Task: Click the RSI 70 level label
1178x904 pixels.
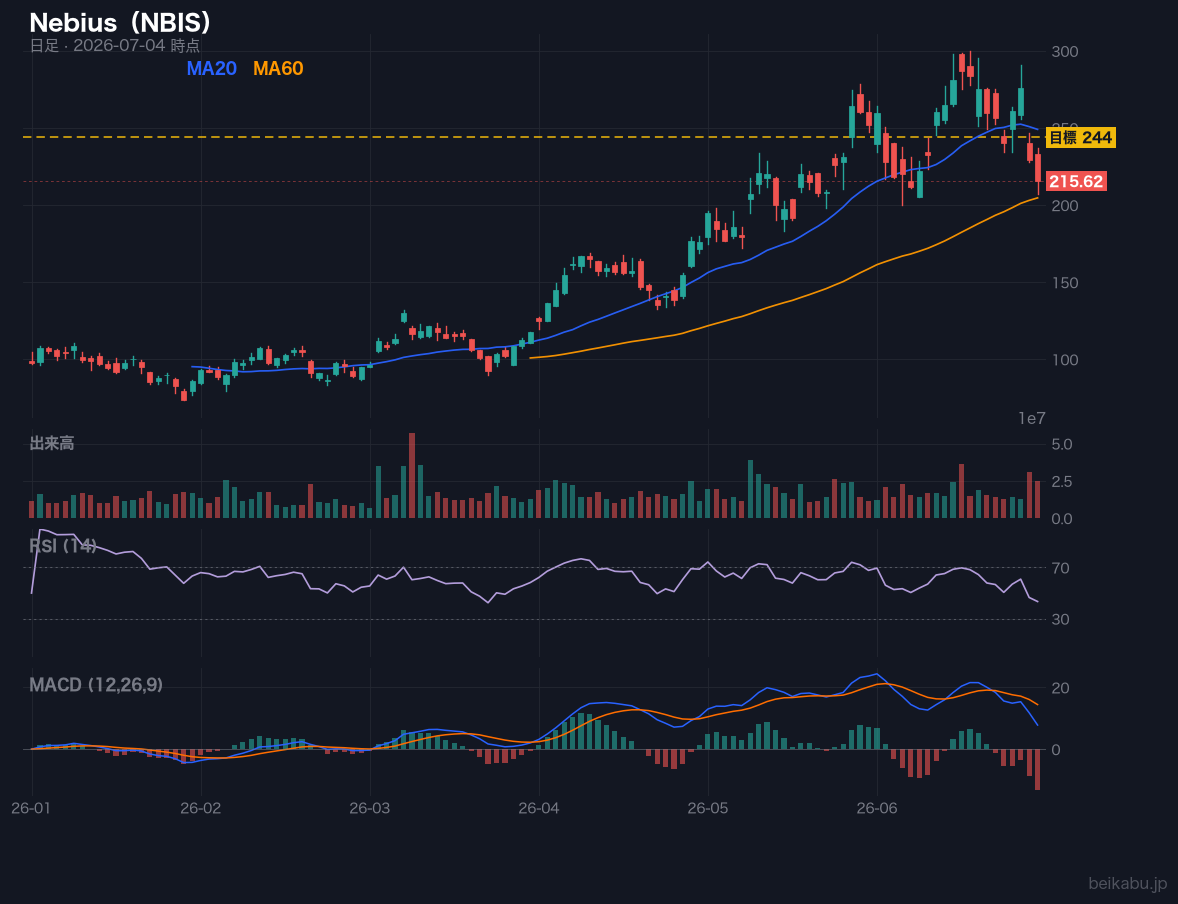Action: (1060, 568)
